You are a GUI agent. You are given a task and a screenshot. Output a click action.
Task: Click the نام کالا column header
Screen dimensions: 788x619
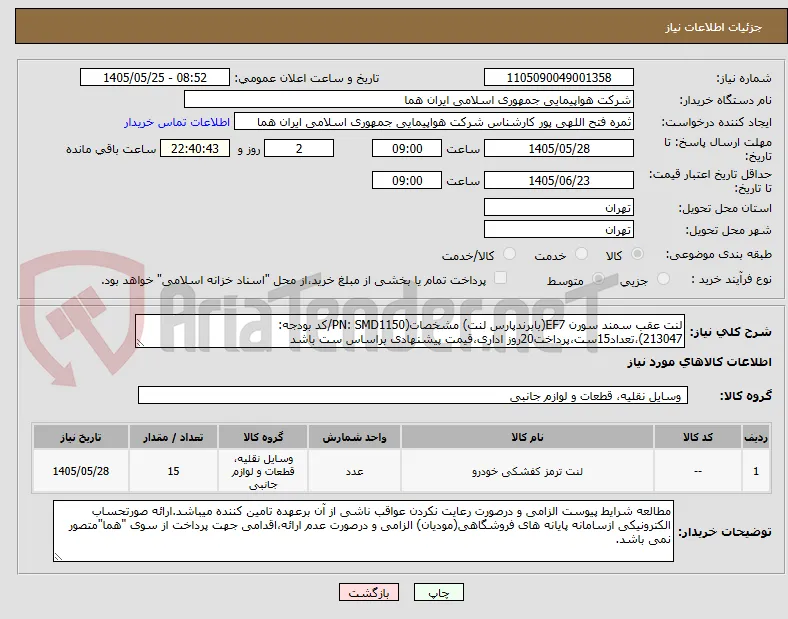(x=527, y=437)
